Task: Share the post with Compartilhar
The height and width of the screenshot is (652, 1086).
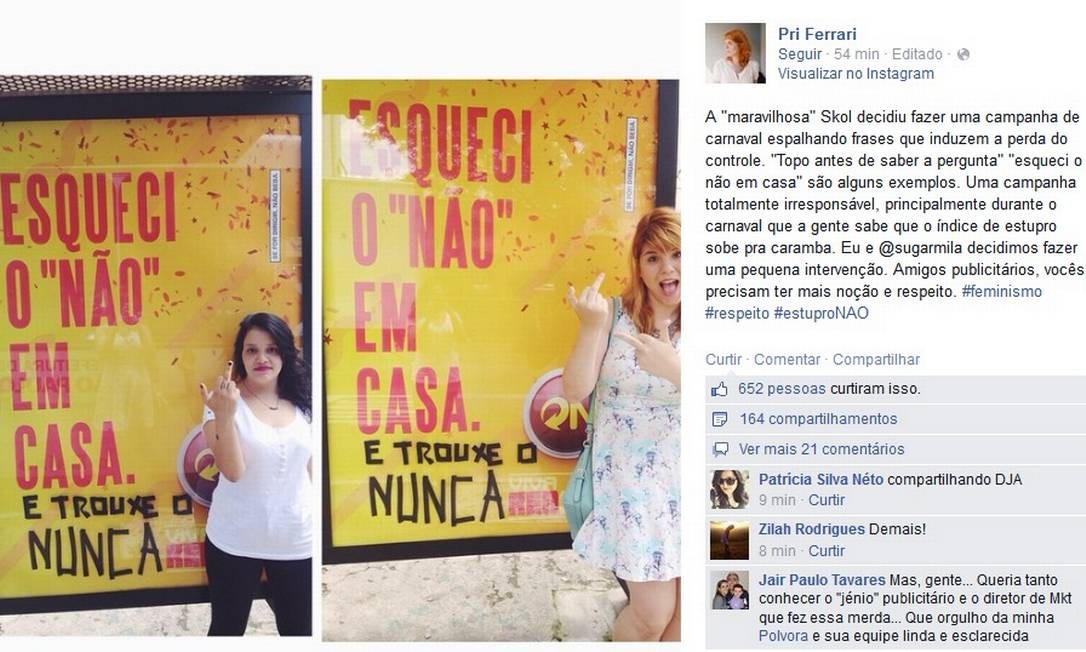Action: point(876,360)
